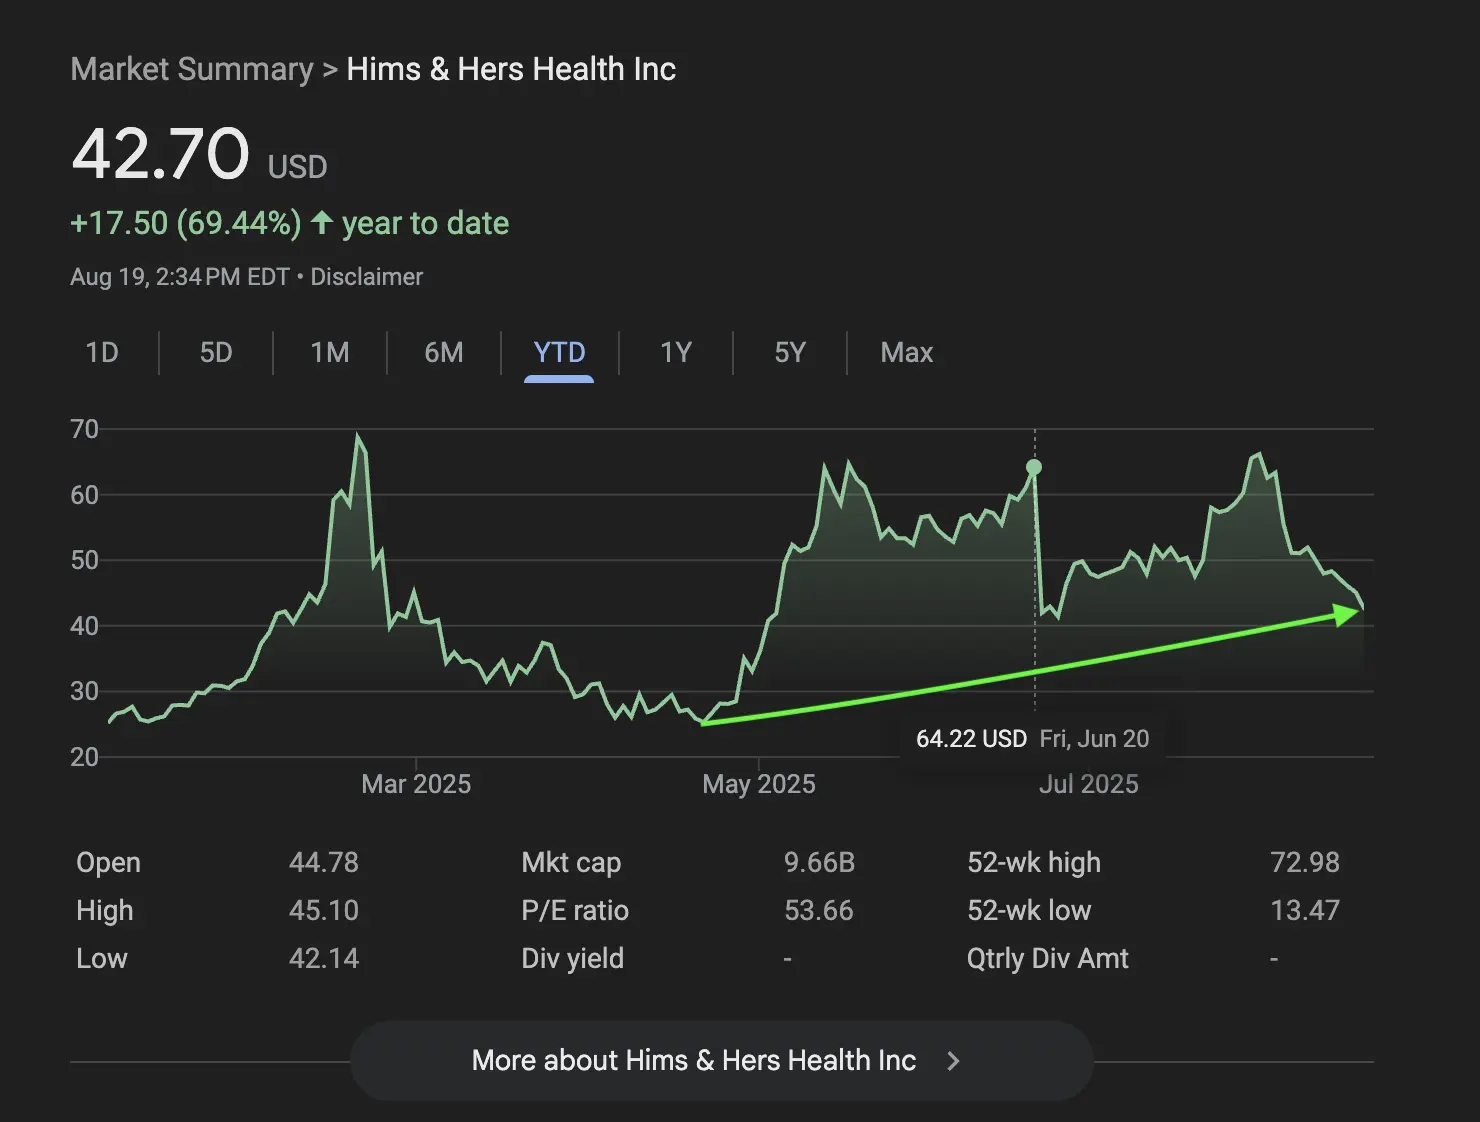Click the 52-wk low value 13.47
Screen dimensions: 1480x1122
click(x=1304, y=910)
